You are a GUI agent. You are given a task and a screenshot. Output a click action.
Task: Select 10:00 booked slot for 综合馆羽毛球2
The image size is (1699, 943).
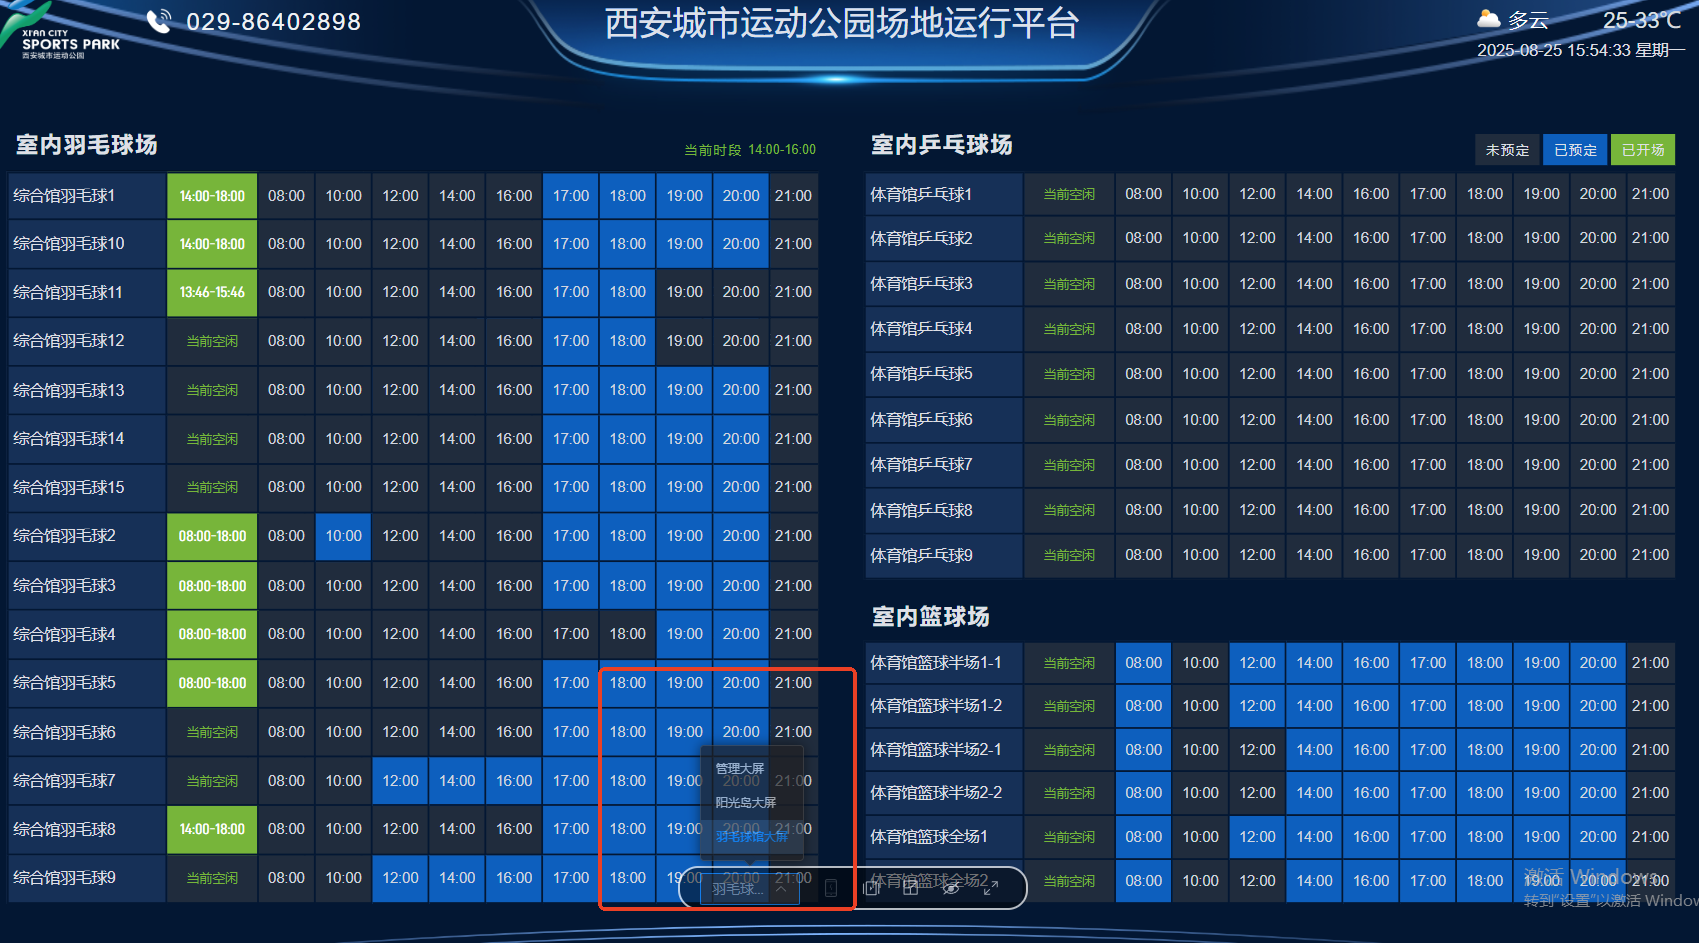pos(343,536)
